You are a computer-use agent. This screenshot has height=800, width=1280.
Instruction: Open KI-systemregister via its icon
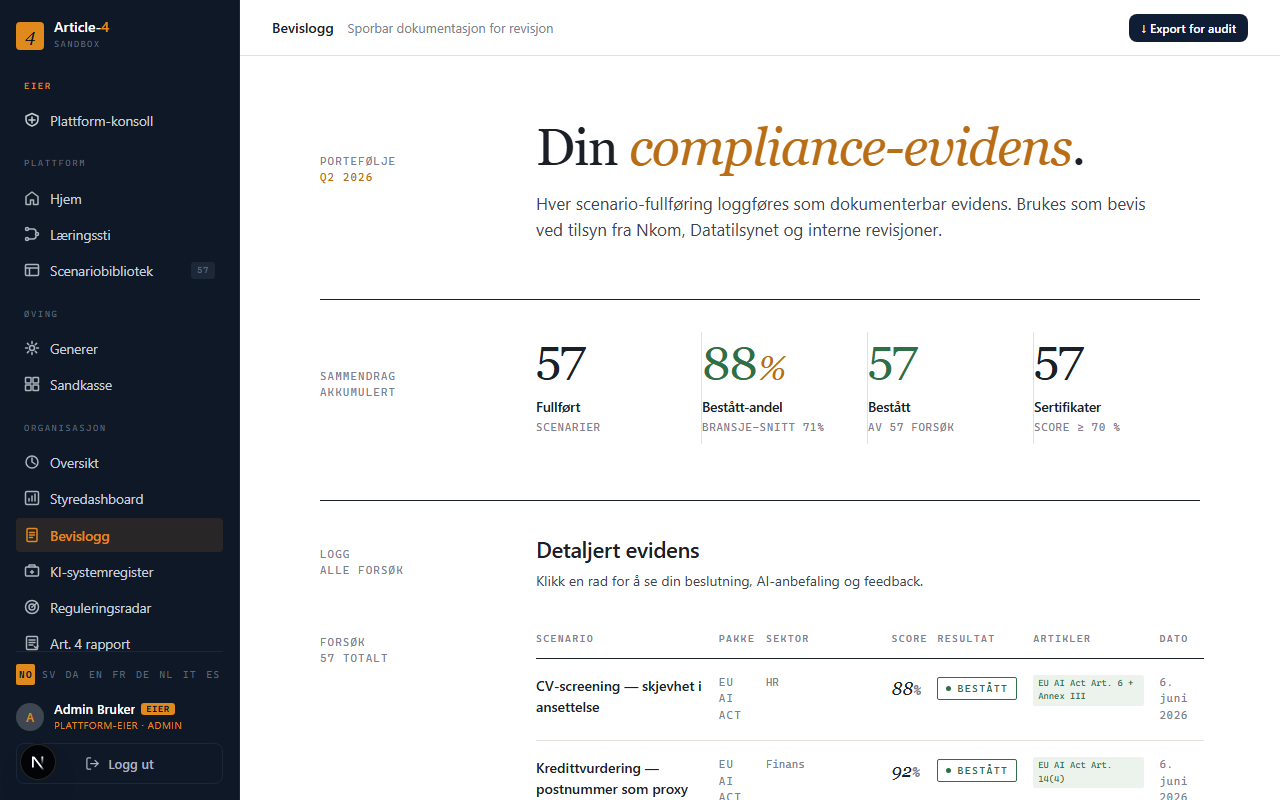pyautogui.click(x=32, y=572)
